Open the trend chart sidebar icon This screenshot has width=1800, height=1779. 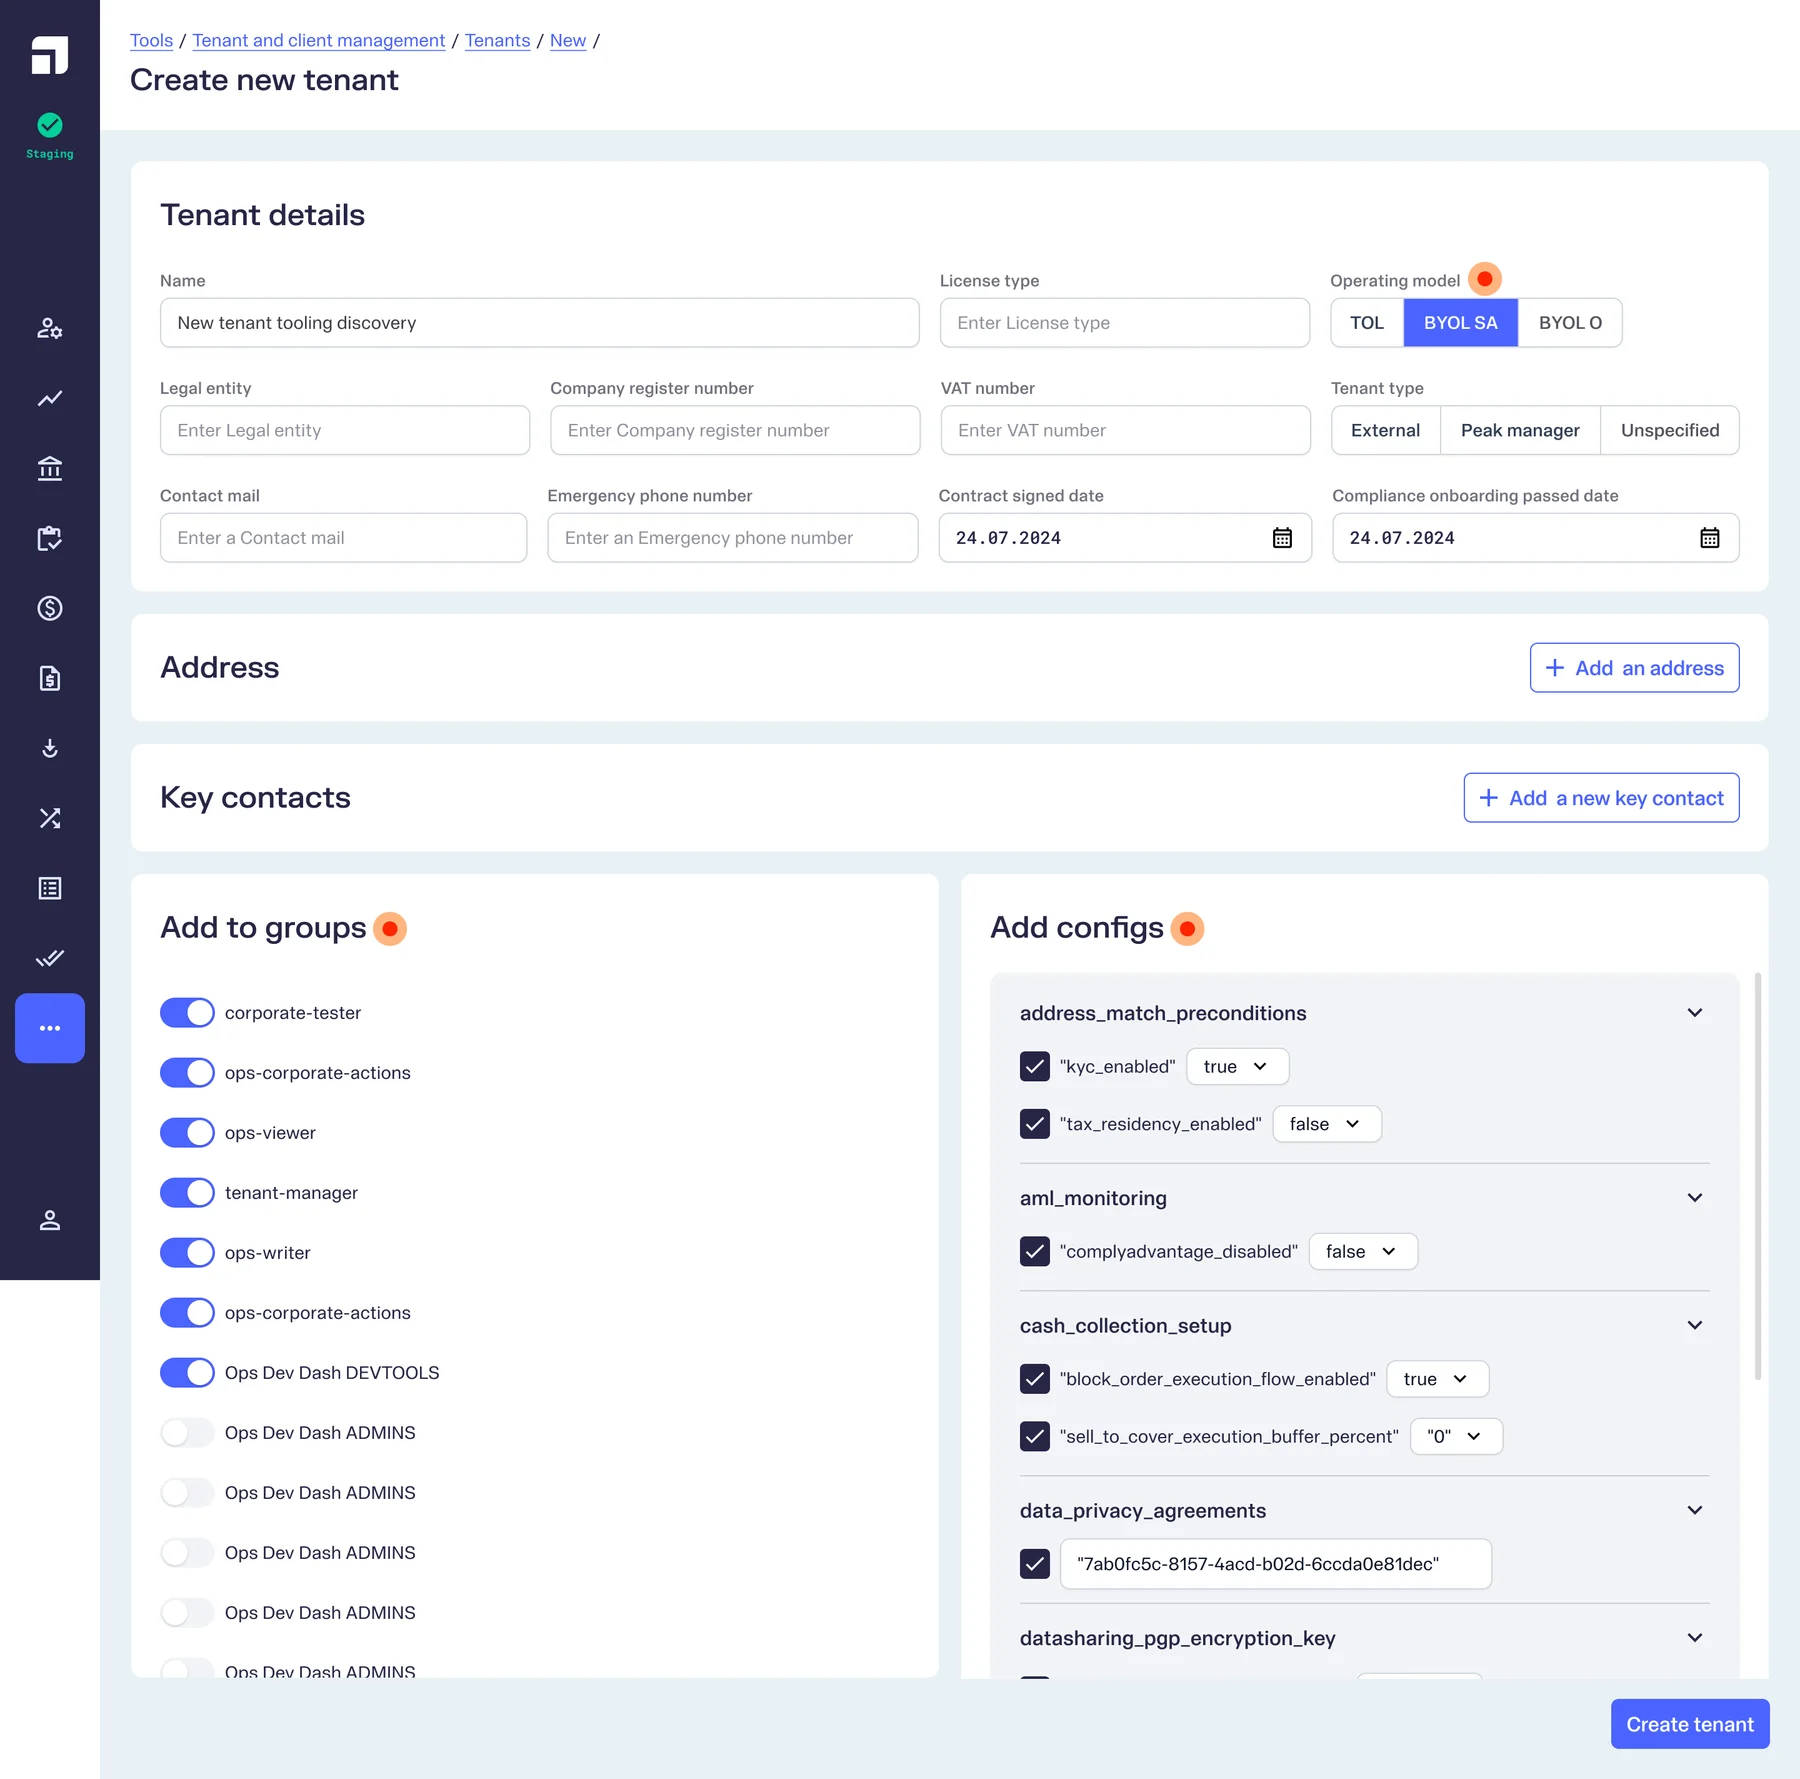[49, 398]
